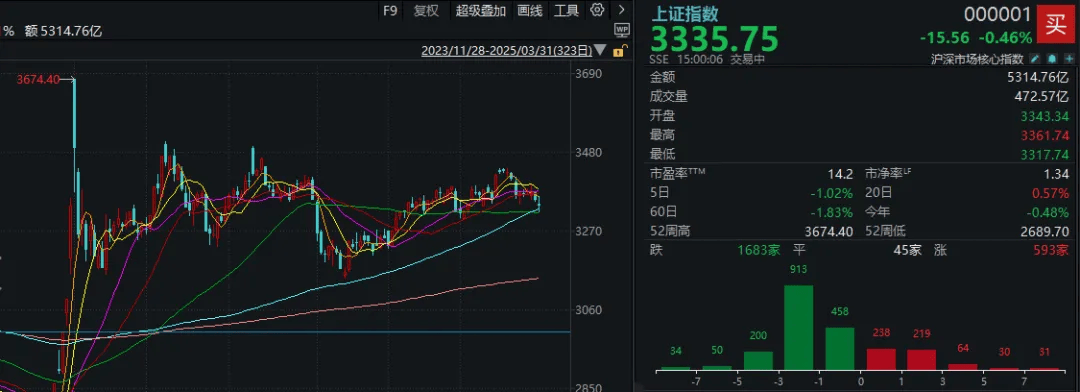Click the 3674.40 high marker on chart

click(38, 80)
